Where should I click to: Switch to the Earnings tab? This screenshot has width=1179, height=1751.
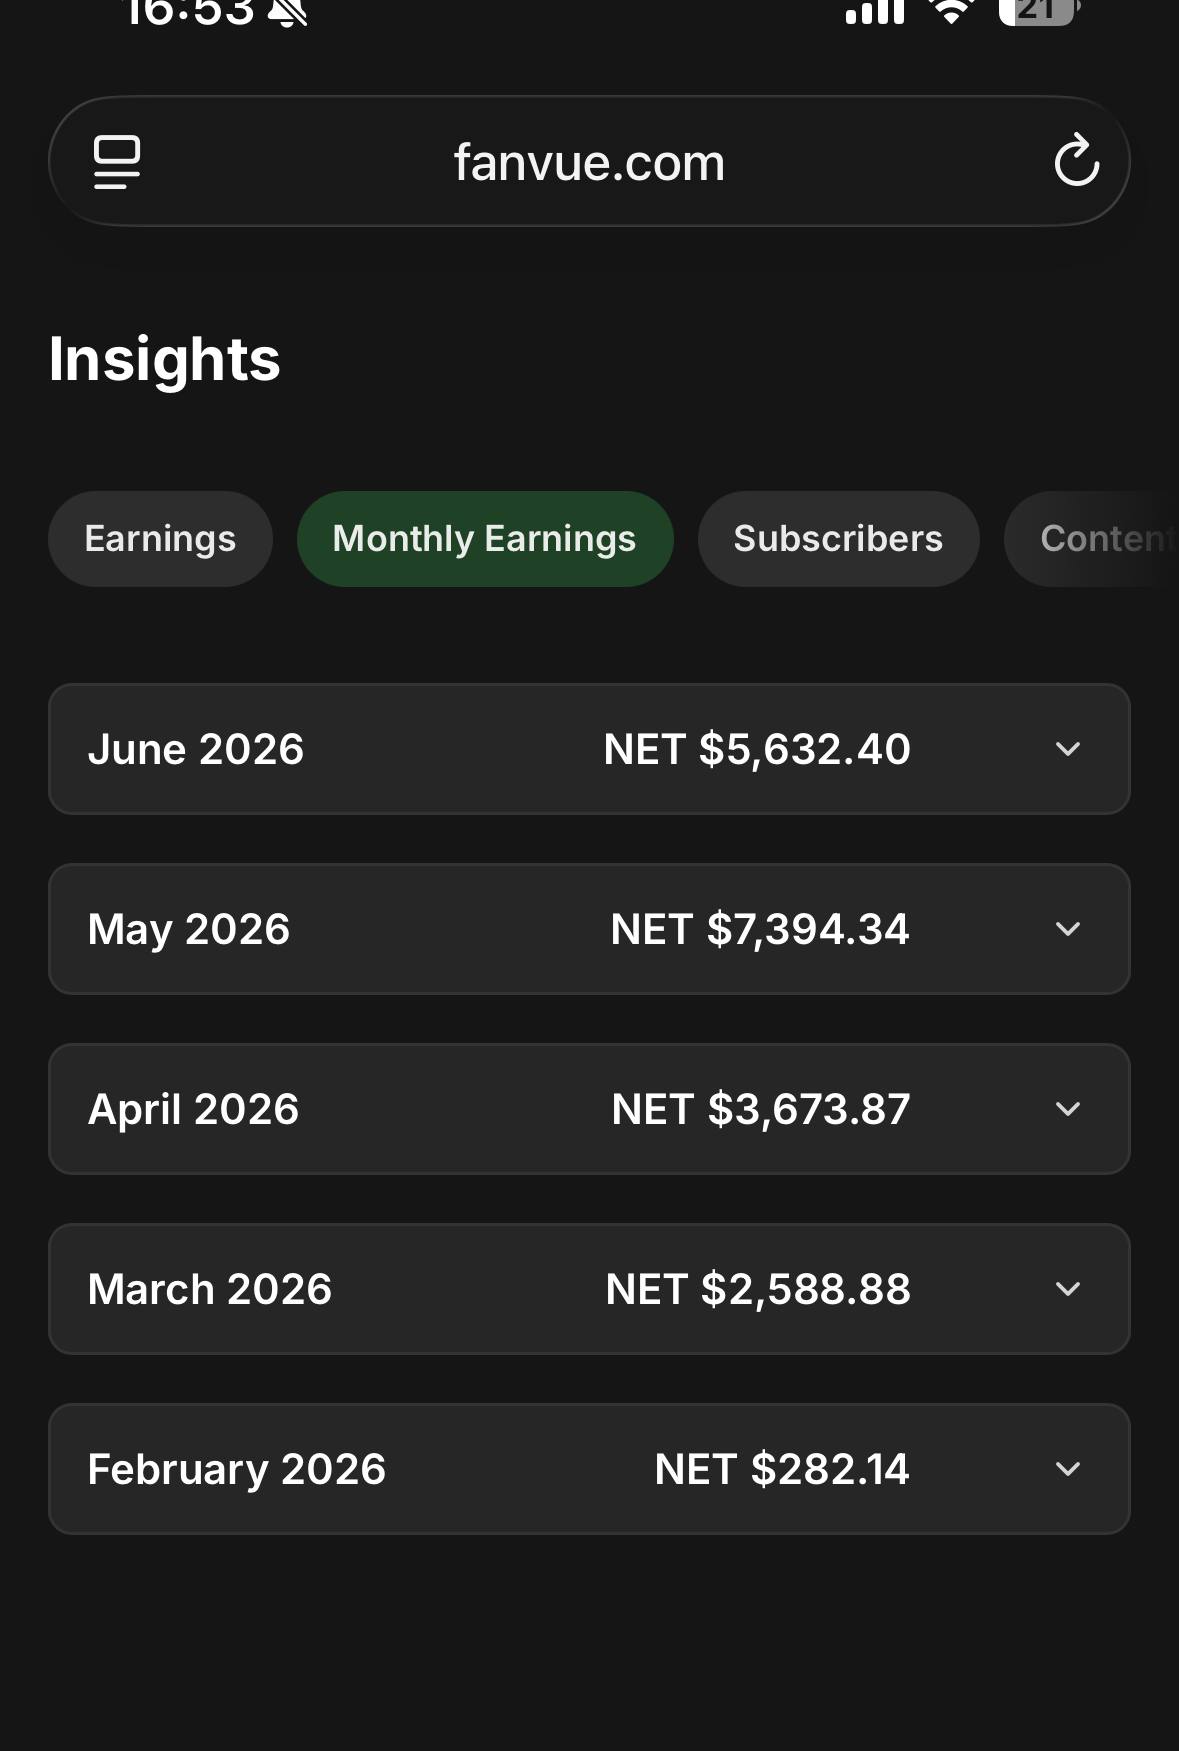pos(160,539)
